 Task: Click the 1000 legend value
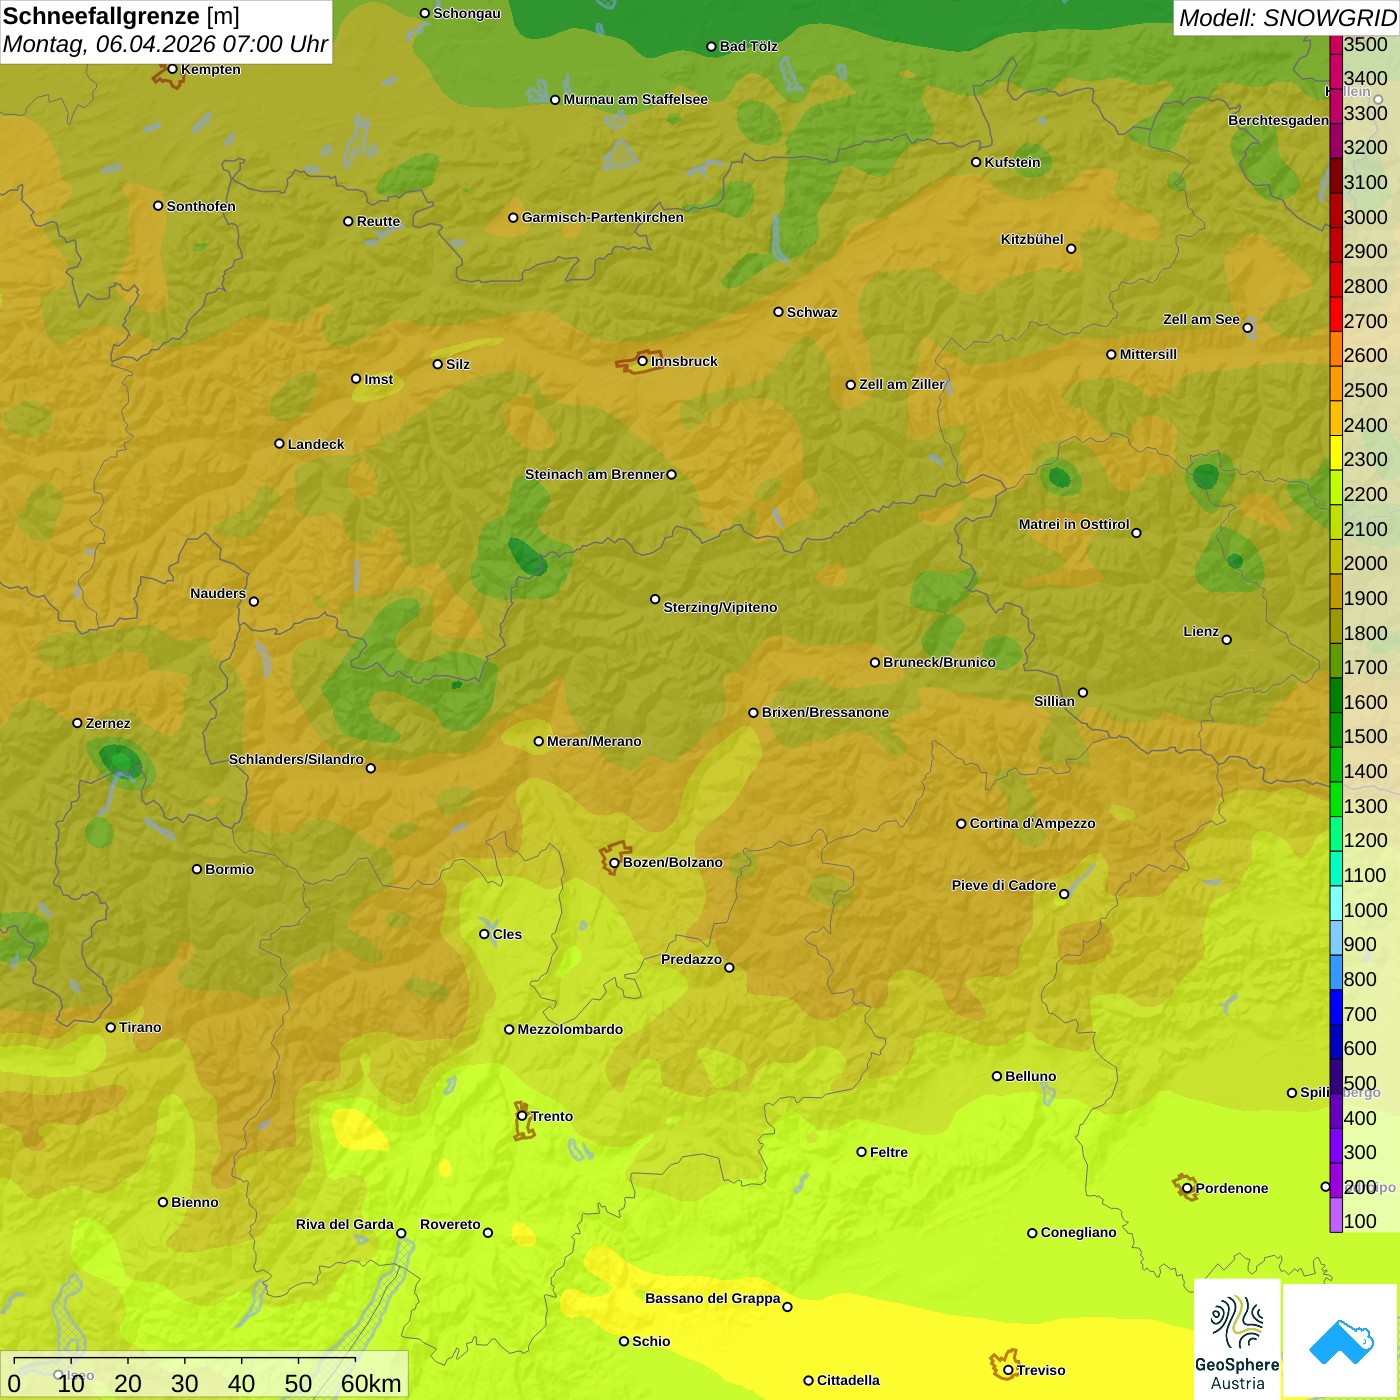pos(1366,910)
